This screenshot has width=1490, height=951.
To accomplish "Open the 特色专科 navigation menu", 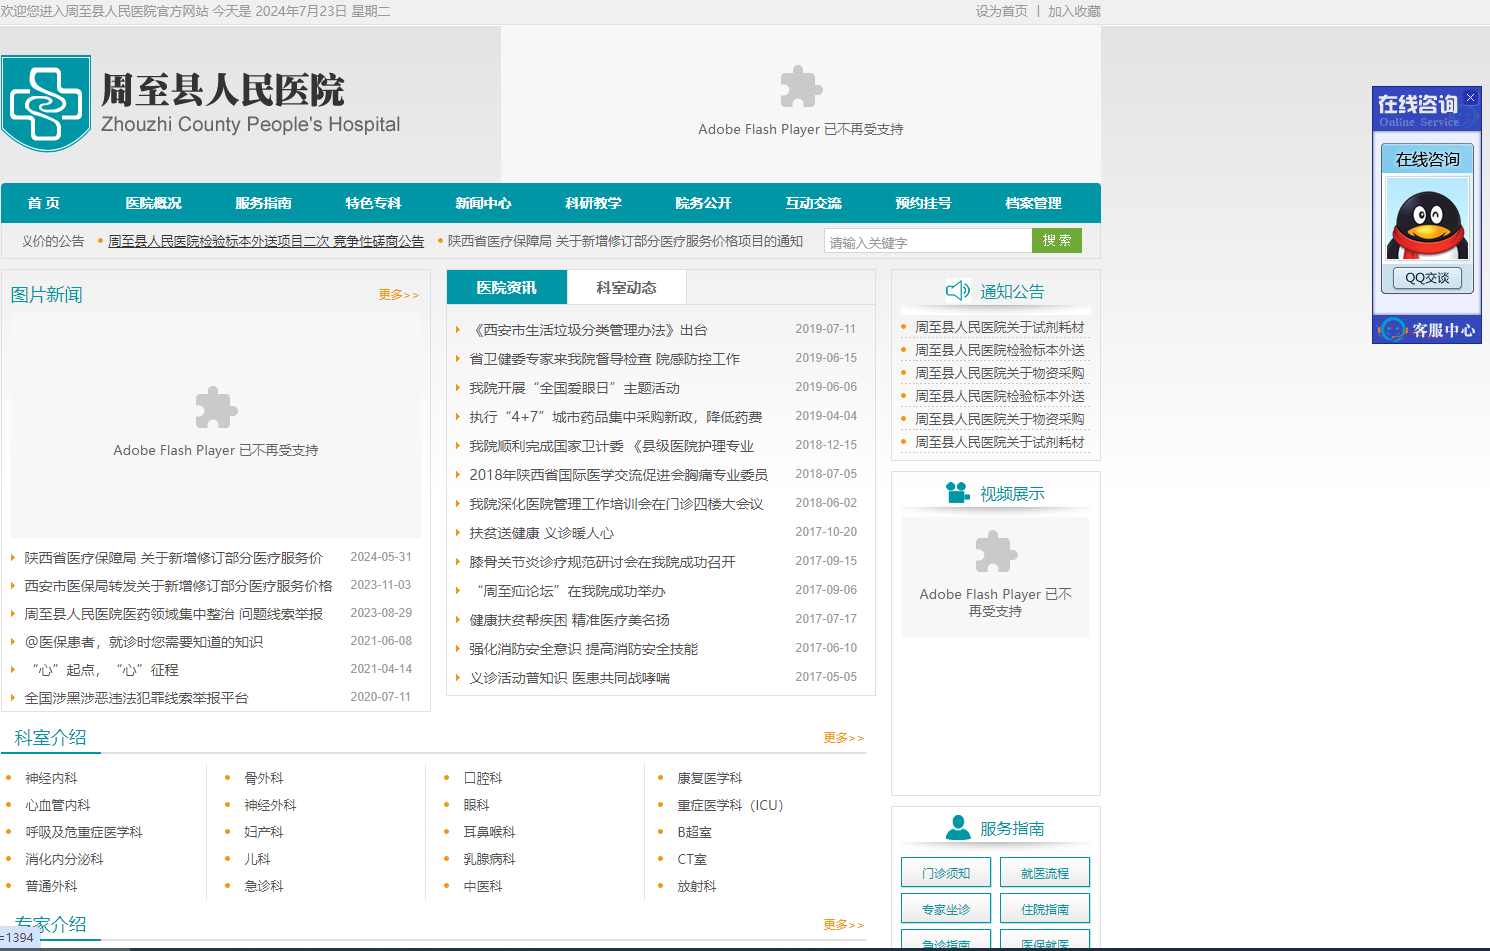I will [x=374, y=203].
